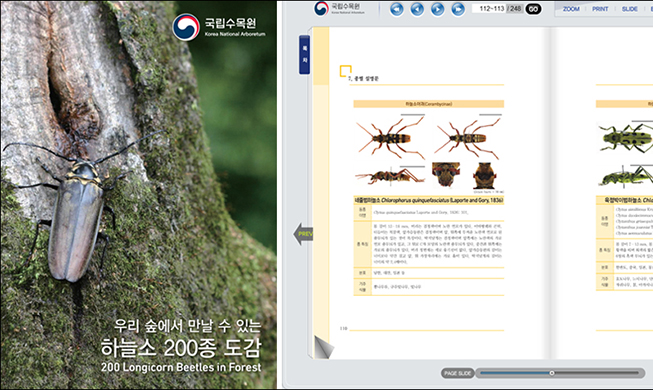Viewport: 653px width, 390px height.
Task: Go to the first page with the rewind button
Action: pyautogui.click(x=397, y=9)
